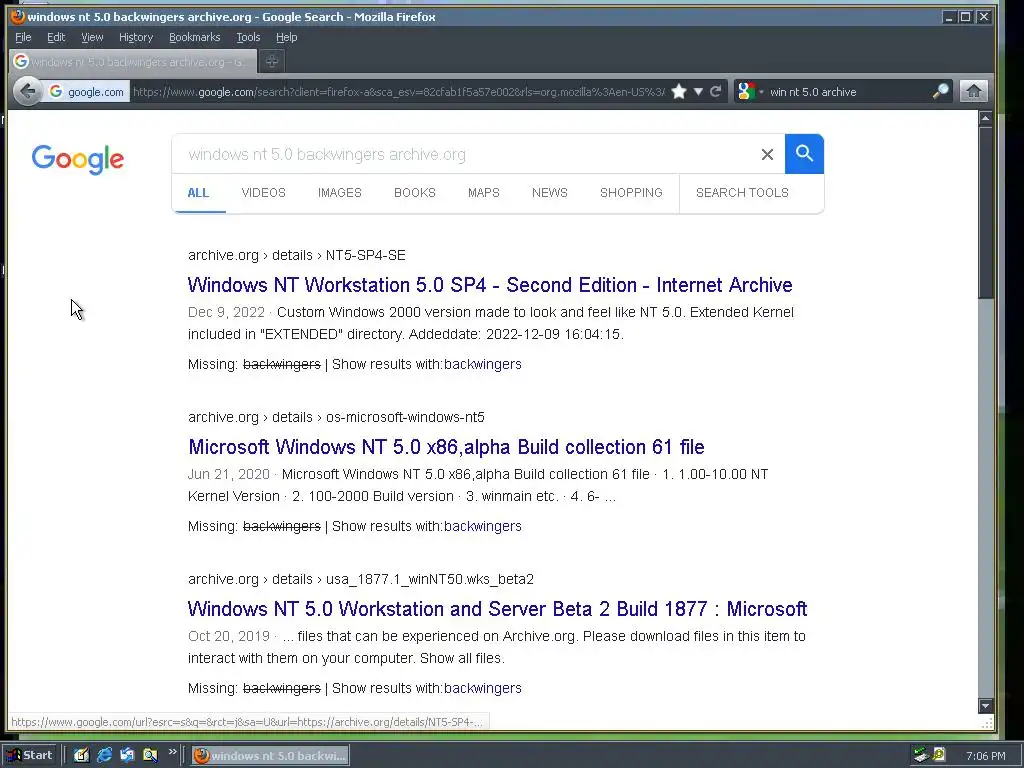Viewport: 1024px width, 768px height.
Task: Expand the quick launch overflow chevron
Action: coord(172,752)
